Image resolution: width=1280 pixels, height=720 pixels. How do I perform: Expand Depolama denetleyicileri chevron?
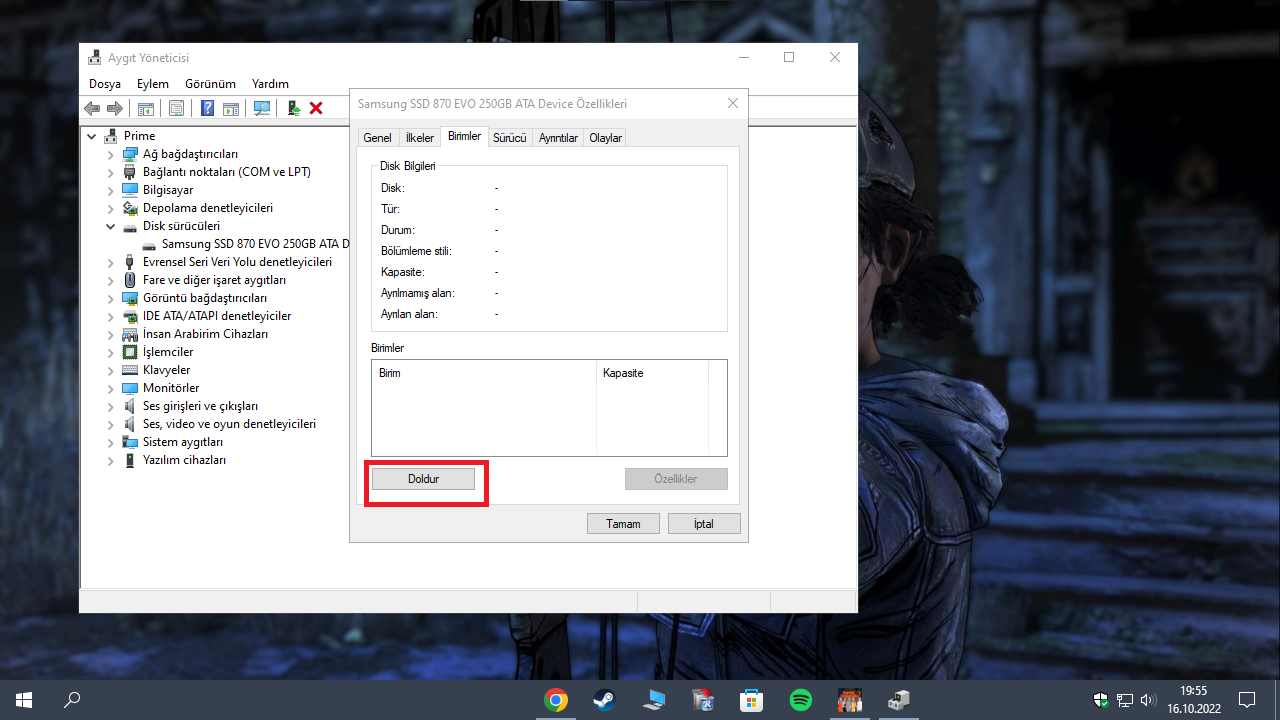[111, 208]
